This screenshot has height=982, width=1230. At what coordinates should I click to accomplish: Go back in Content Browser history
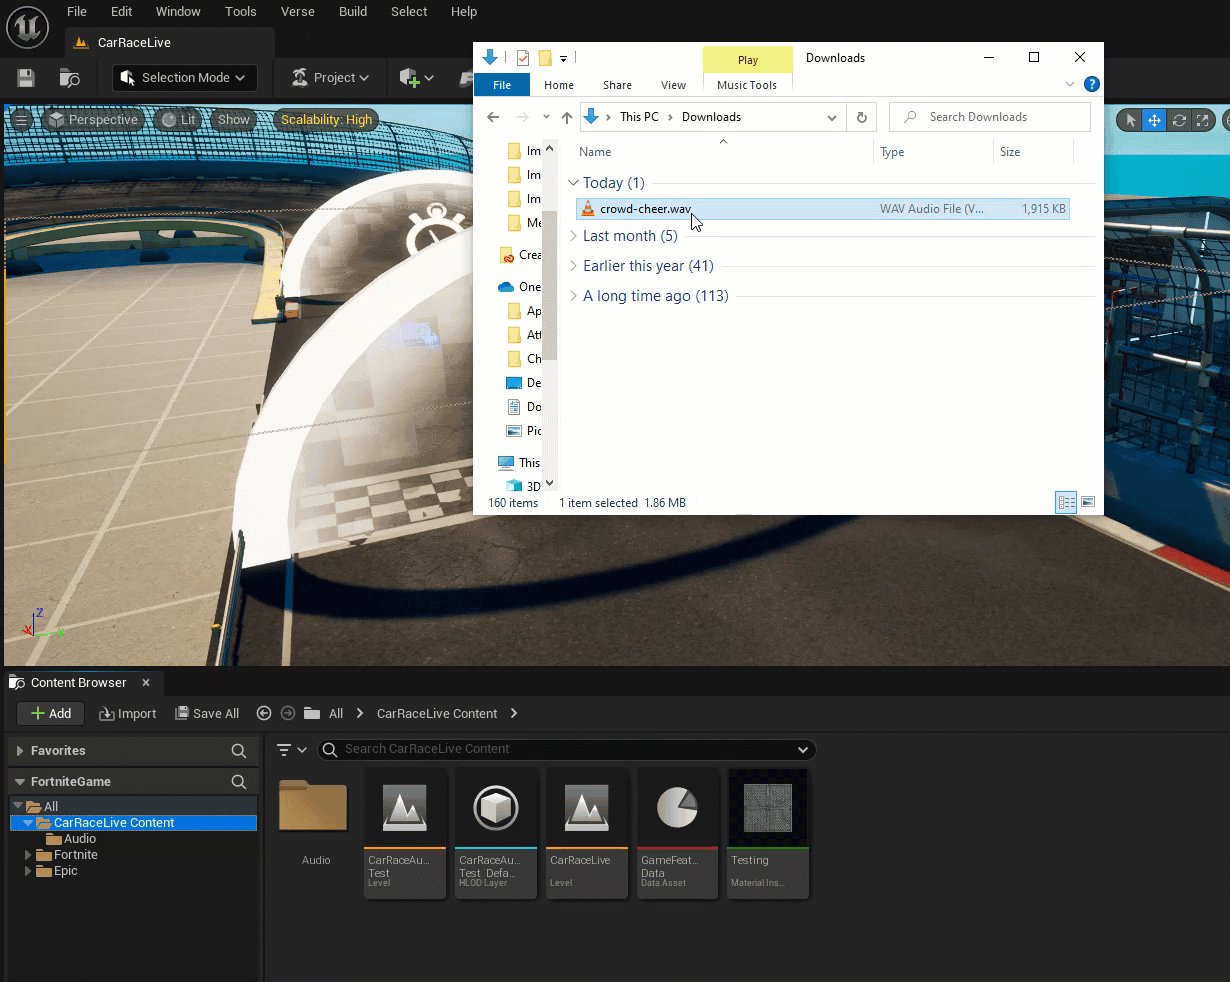coord(264,713)
